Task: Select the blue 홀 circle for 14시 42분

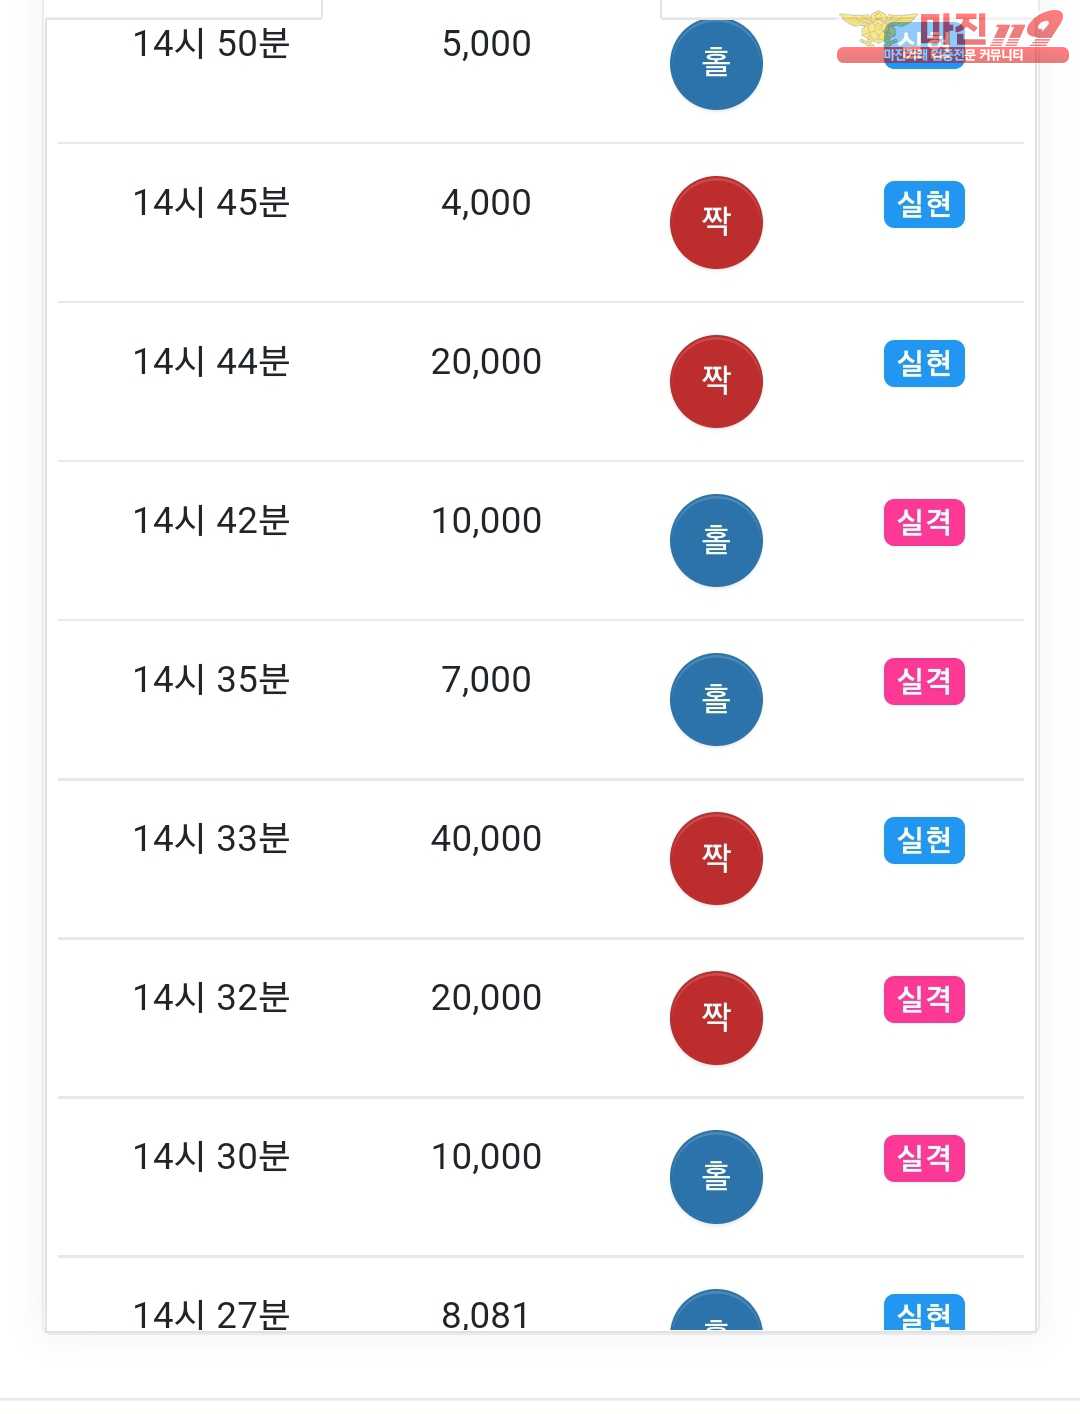Action: (716, 540)
